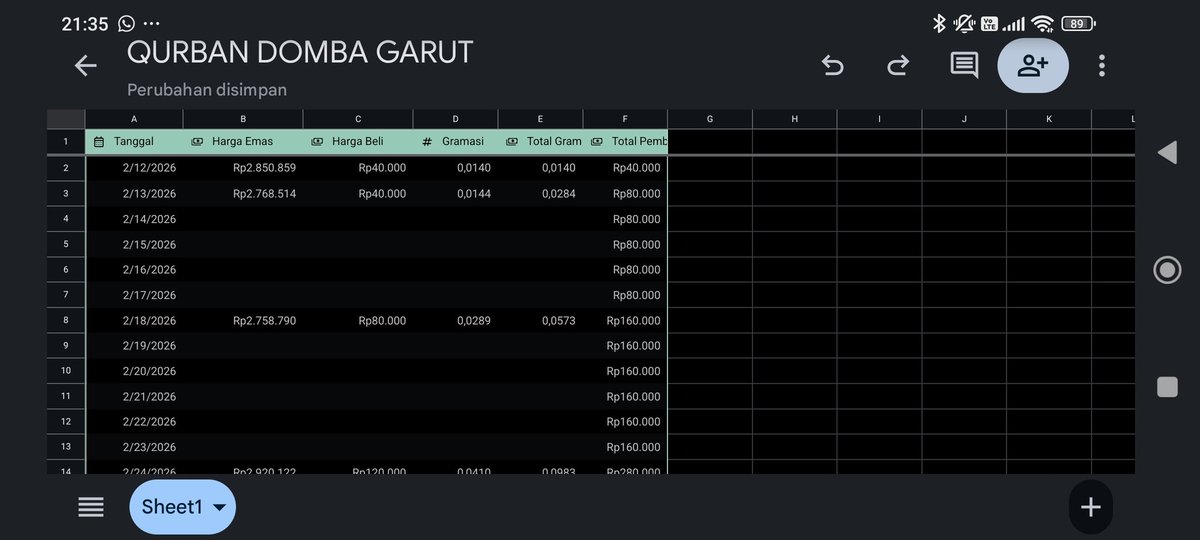Select Rp80.000 total cell in row 5
Screen dimensions: 1200x540
coord(625,244)
